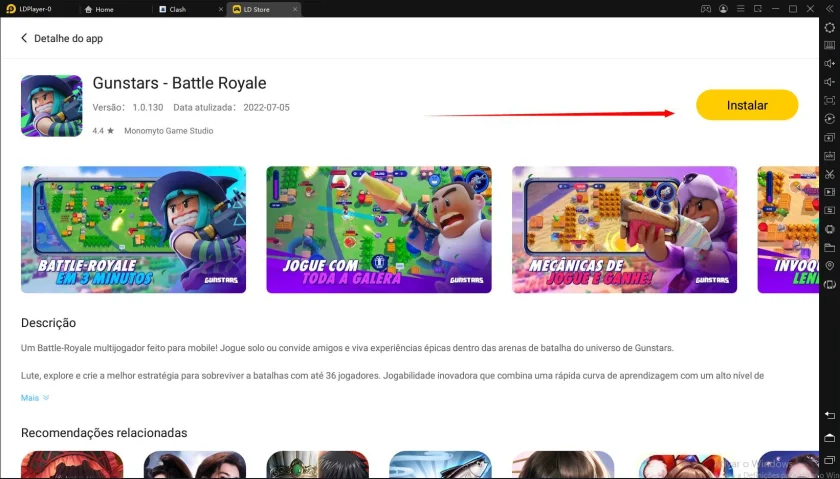Open operation recorder in sidebar
The image size is (840, 479).
pos(829,118)
